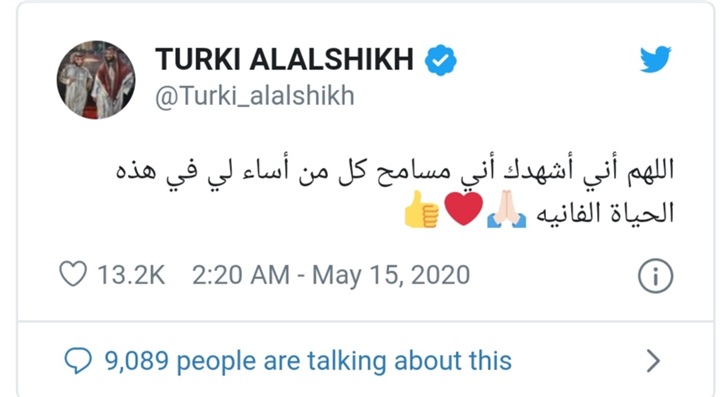This screenshot has height=397, width=720.
Task: Click the Twitter bird logo
Action: click(x=655, y=59)
